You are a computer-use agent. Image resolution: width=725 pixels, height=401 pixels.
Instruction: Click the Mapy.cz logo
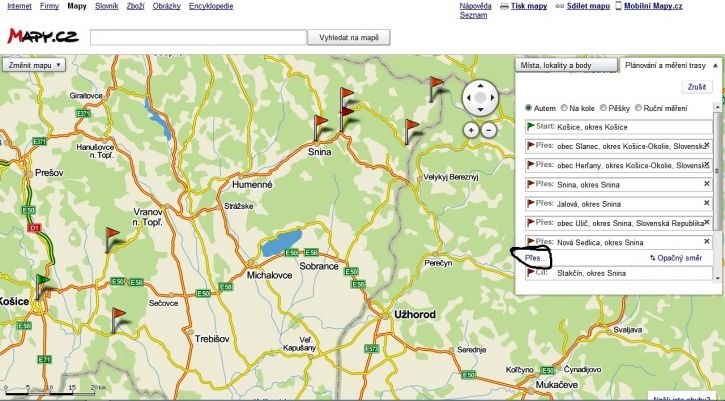[x=43, y=37]
